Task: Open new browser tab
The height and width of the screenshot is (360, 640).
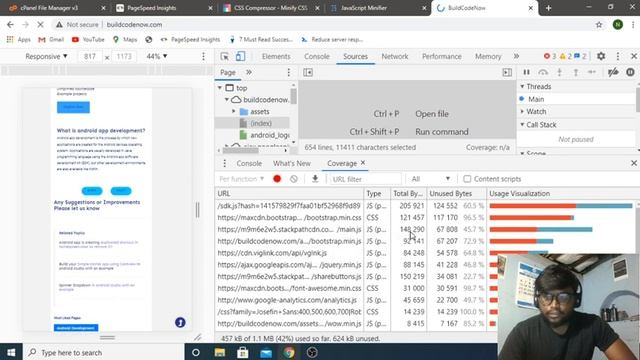Action: click(549, 8)
